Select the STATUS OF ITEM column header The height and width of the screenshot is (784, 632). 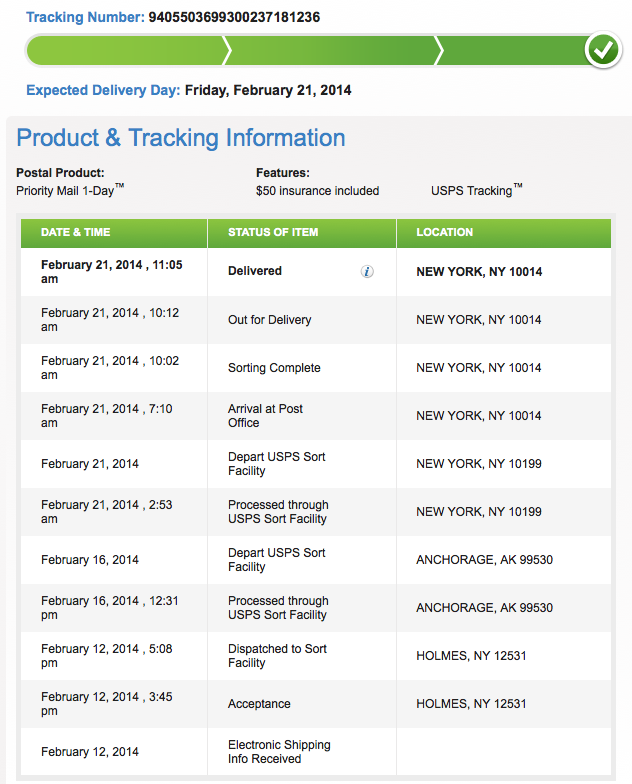click(x=273, y=232)
